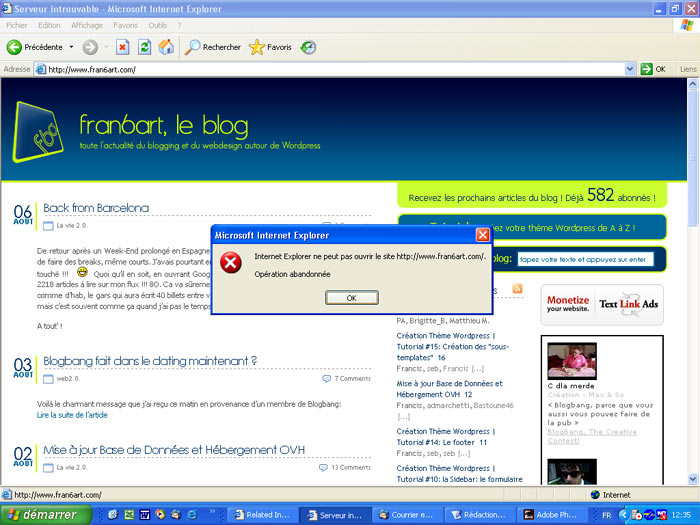Click OK in the error dialog

click(x=352, y=298)
